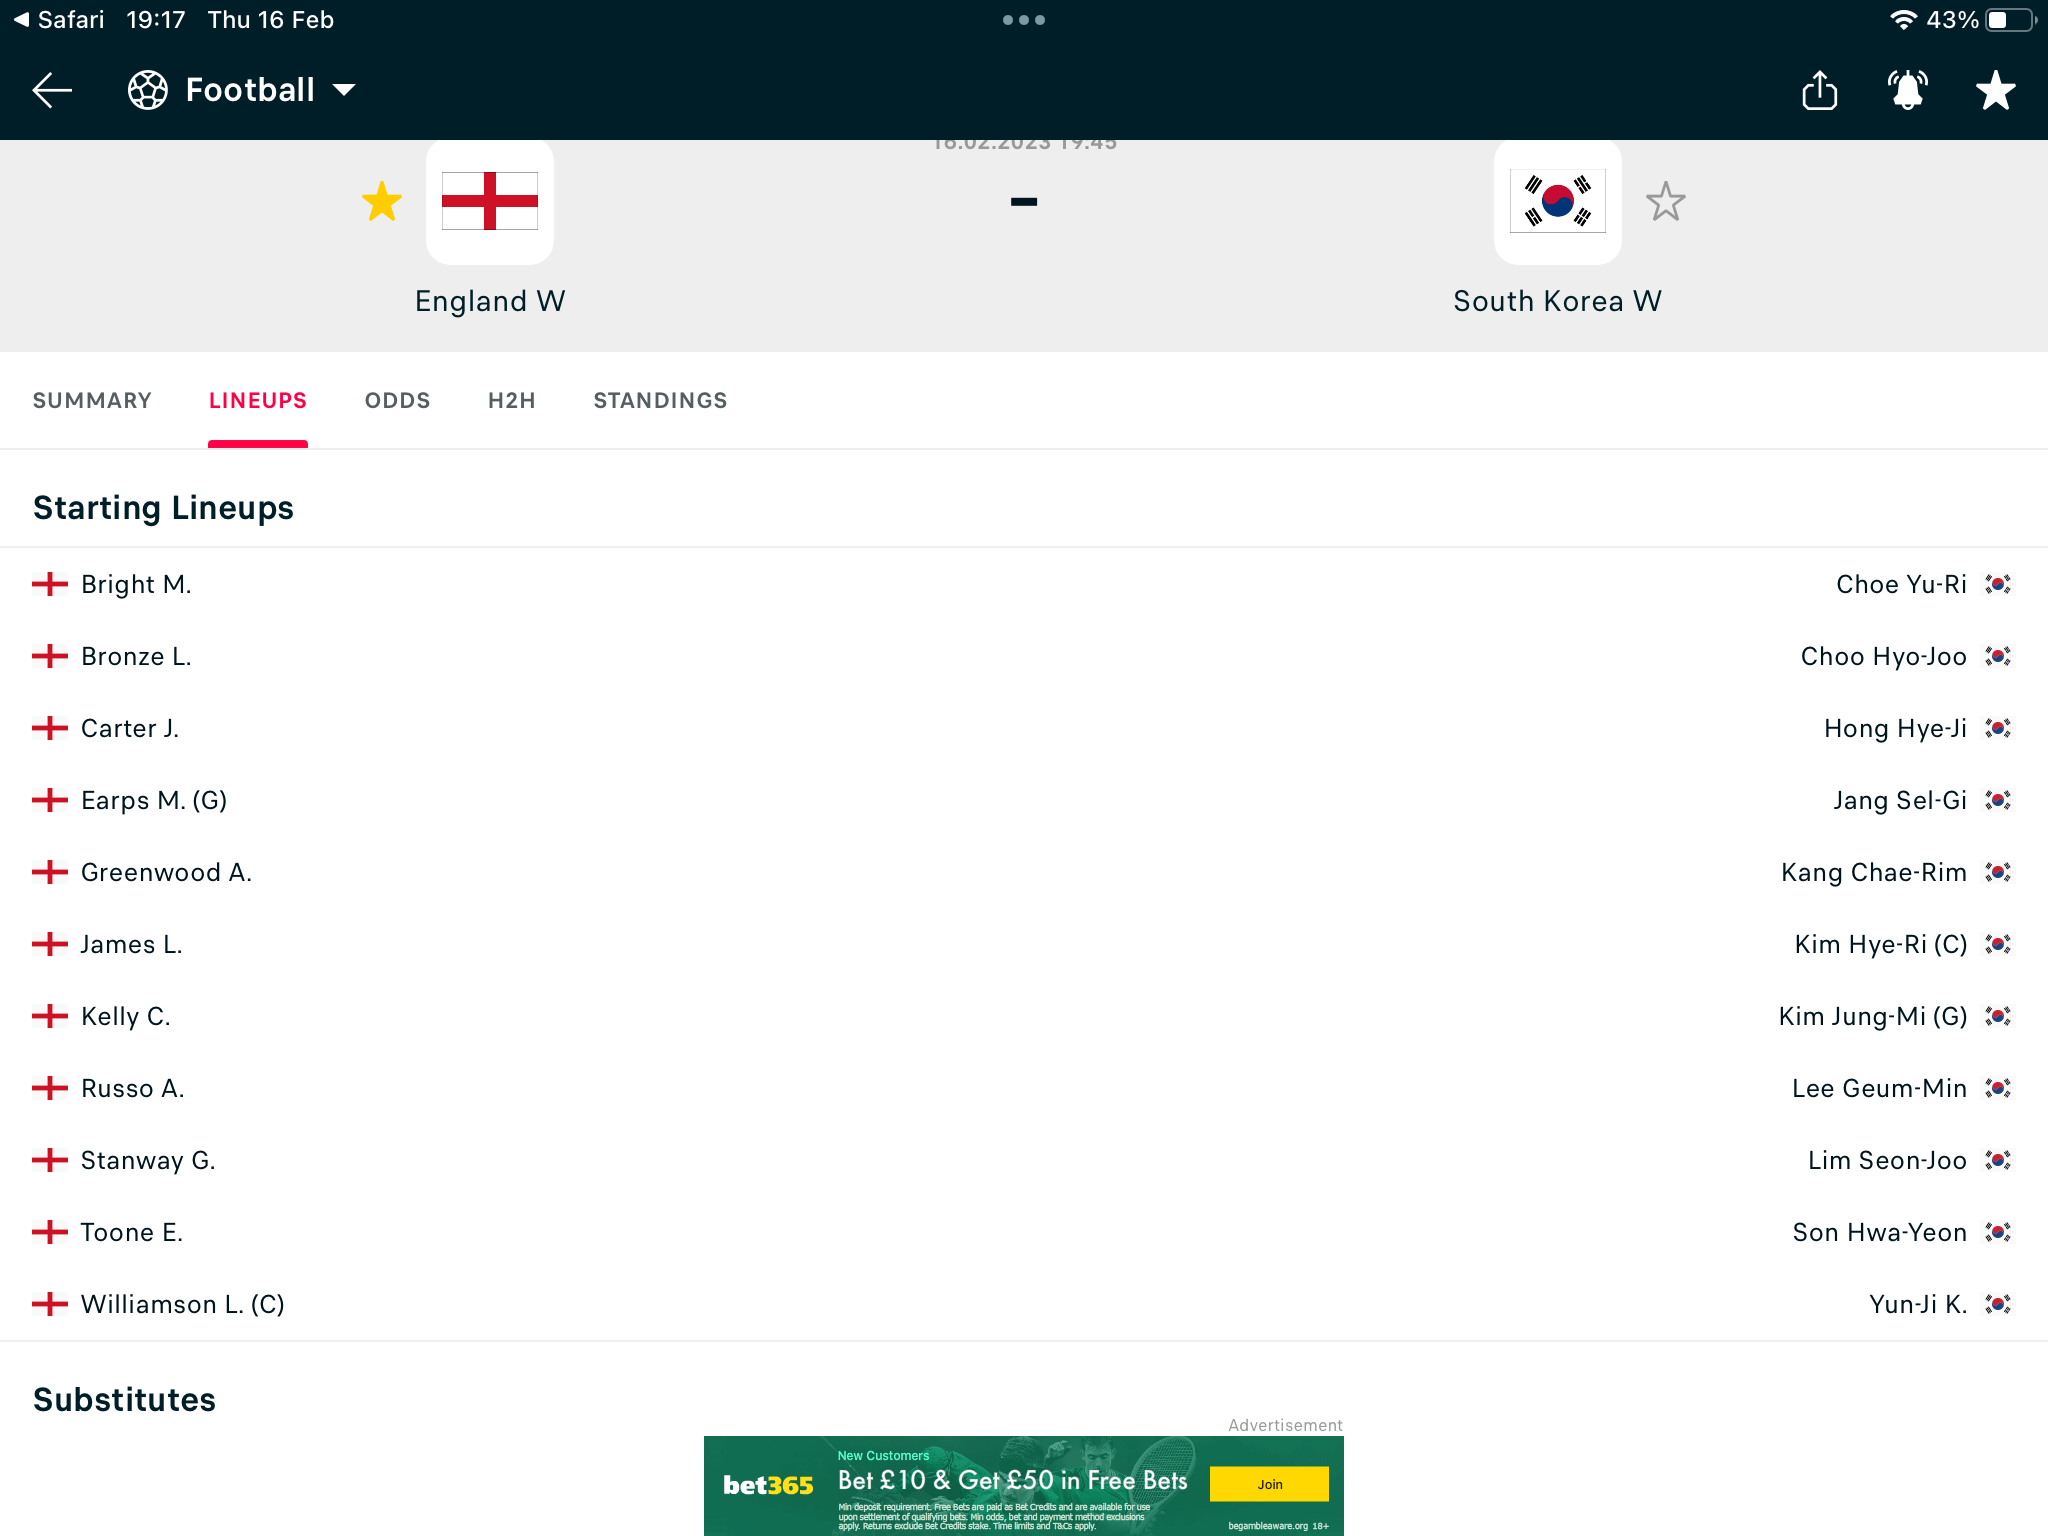
Task: Open the H2H tab
Action: coord(511,400)
